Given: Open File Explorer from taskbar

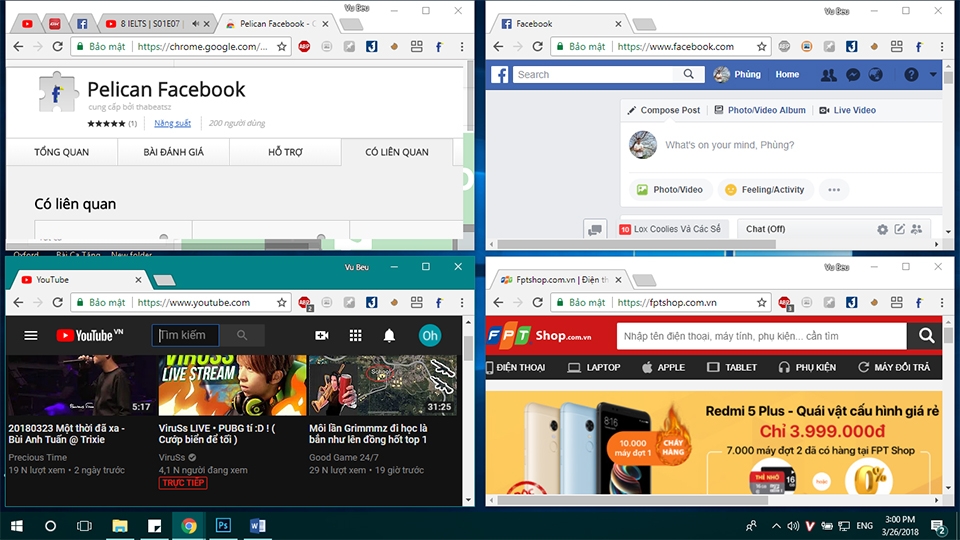Looking at the screenshot, I should tap(120, 525).
